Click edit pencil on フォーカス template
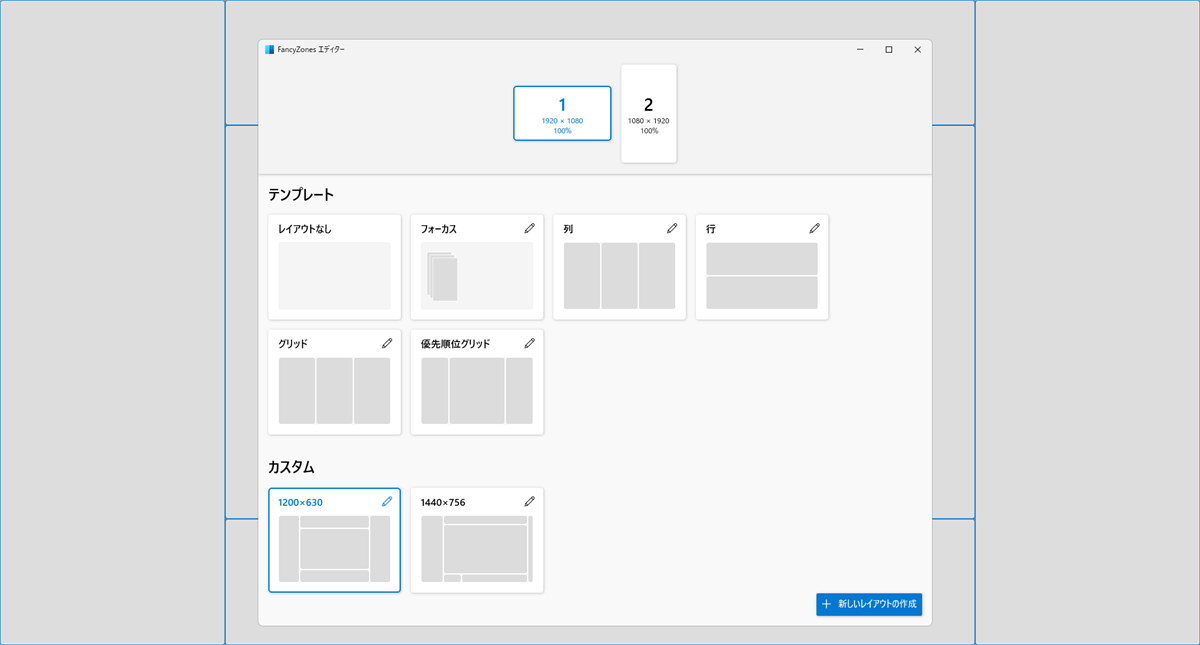Screen dimensions: 1200x645 [x=529, y=229]
